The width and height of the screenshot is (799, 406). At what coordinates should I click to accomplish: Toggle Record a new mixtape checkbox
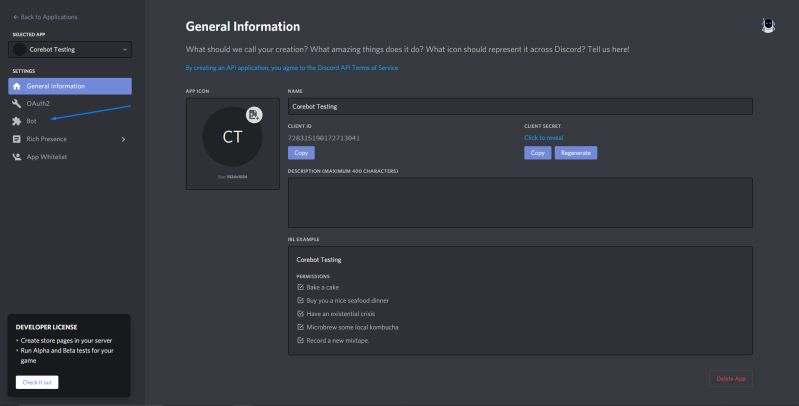click(x=300, y=340)
